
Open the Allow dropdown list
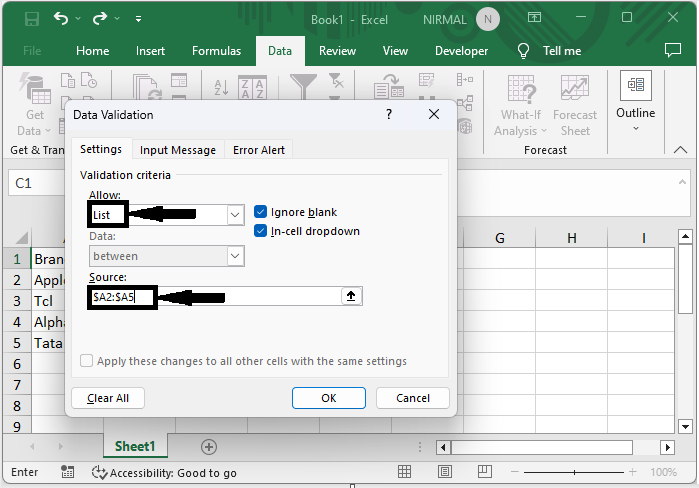[235, 215]
